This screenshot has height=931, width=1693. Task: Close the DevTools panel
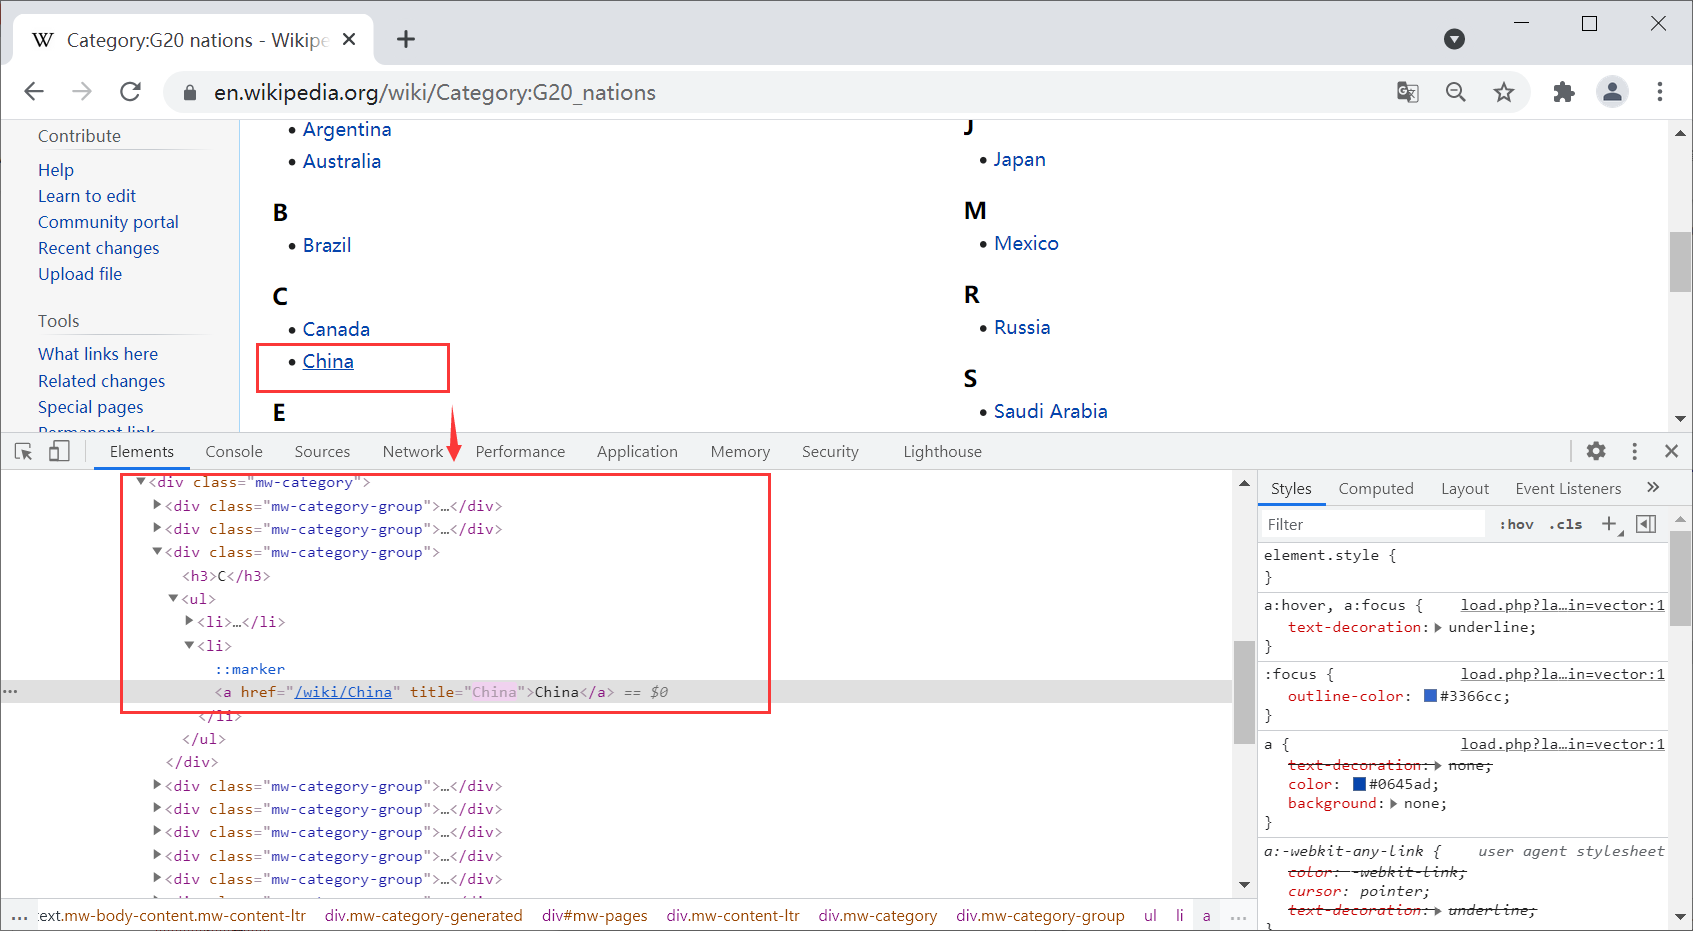point(1671,451)
